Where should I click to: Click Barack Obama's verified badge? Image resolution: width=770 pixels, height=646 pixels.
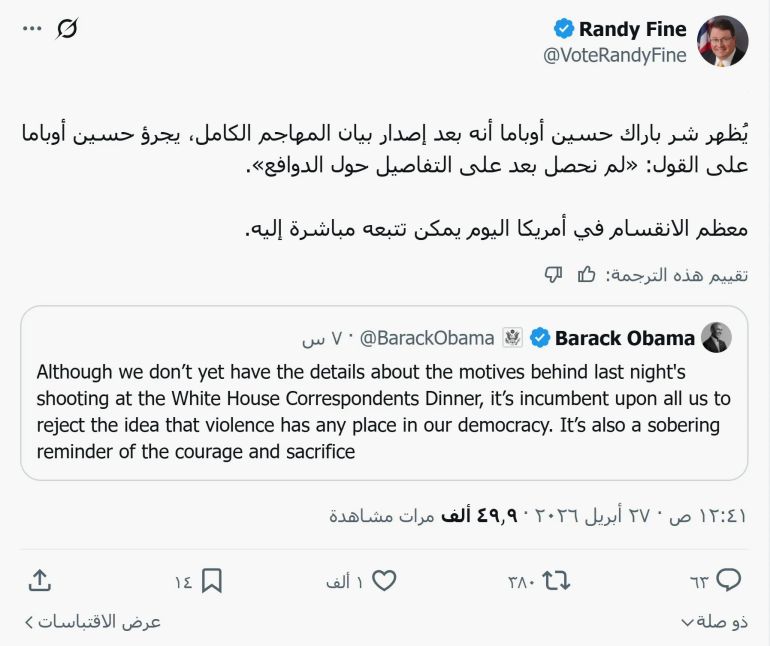540,338
